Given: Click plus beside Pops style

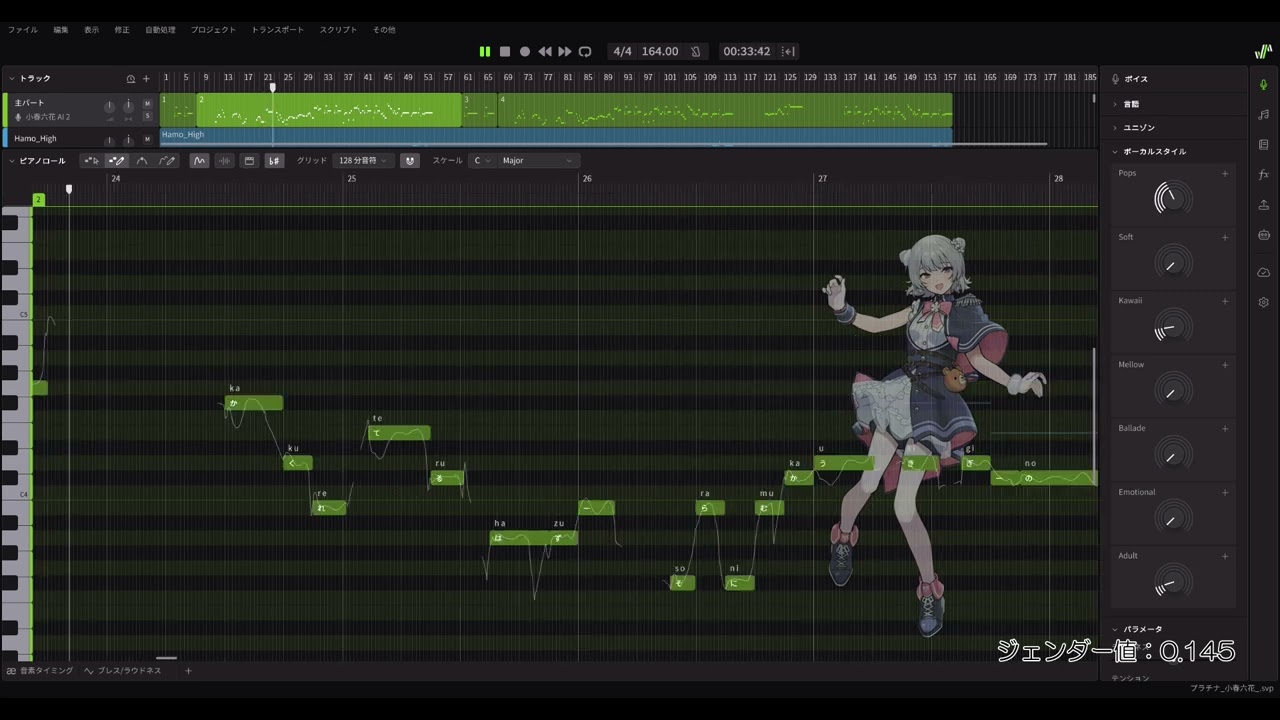Looking at the screenshot, I should (1225, 174).
